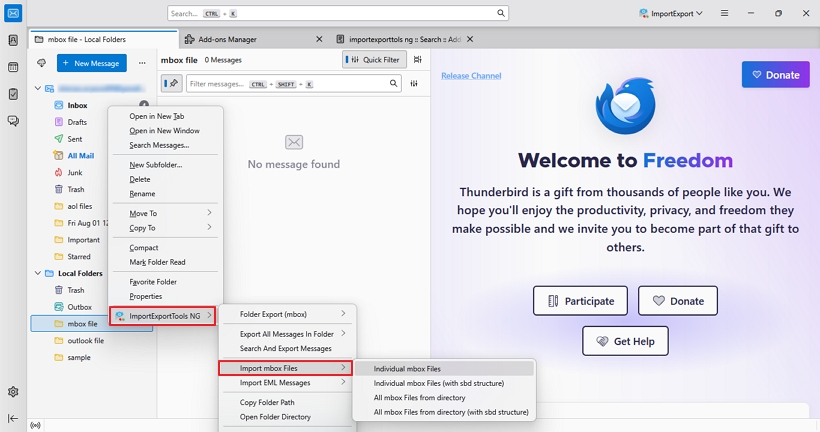Open Settings gear in sidebar

[13, 392]
